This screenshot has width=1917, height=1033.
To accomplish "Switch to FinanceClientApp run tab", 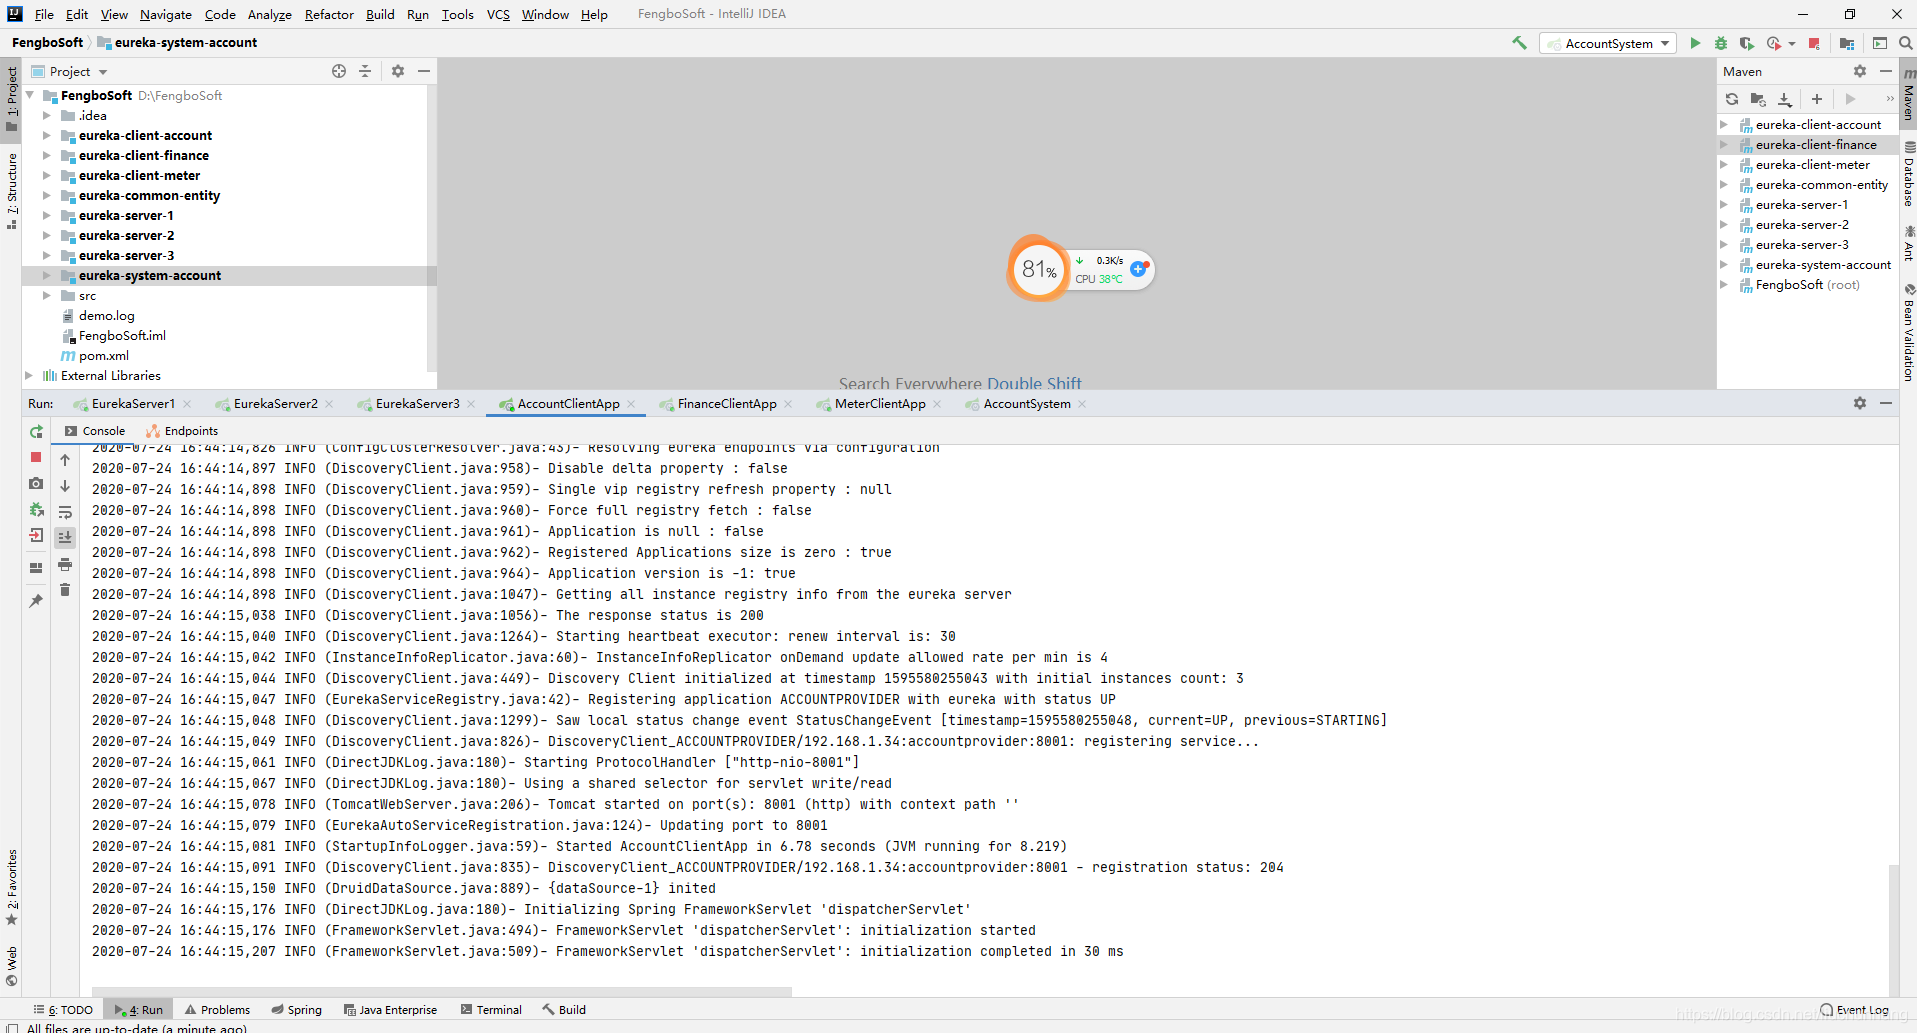I will (726, 404).
